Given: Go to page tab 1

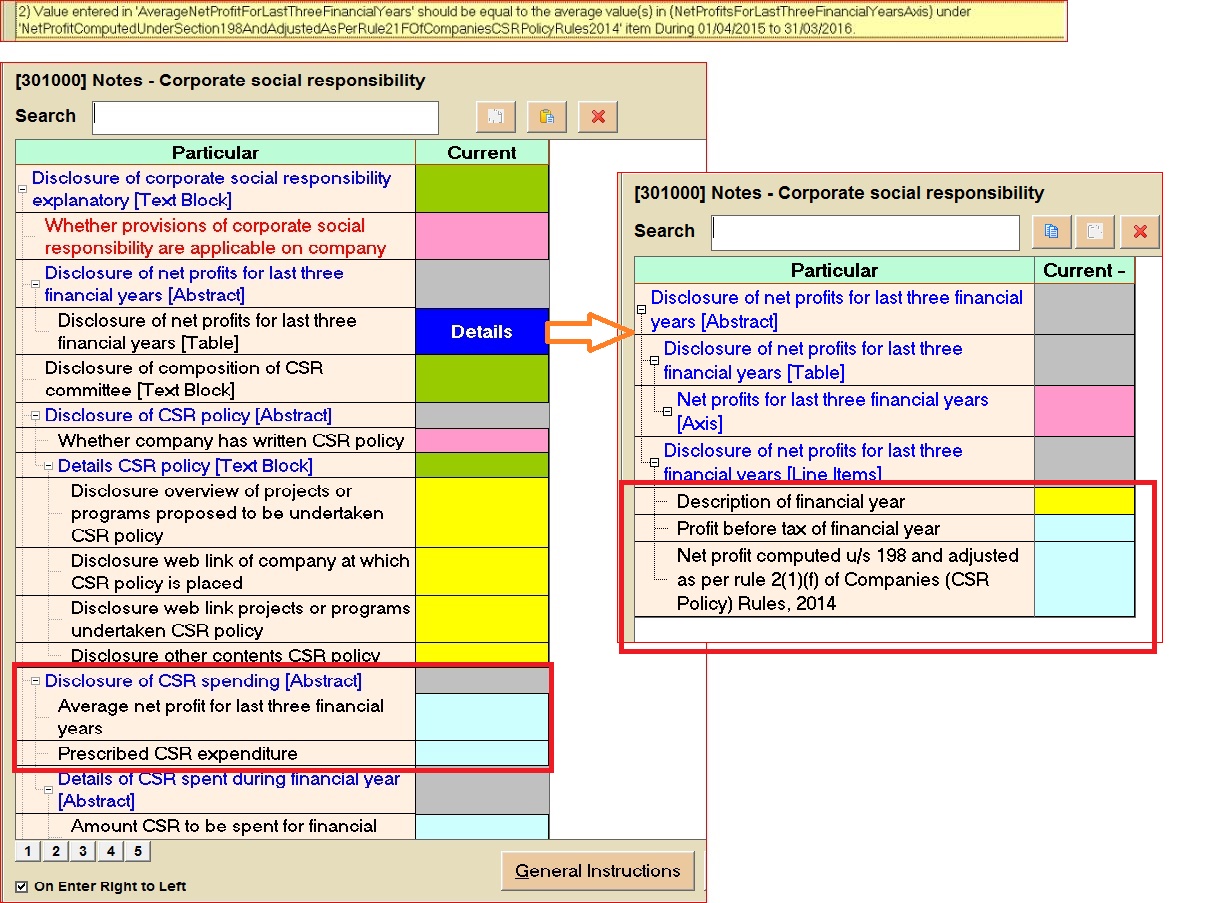Looking at the screenshot, I should 28,852.
